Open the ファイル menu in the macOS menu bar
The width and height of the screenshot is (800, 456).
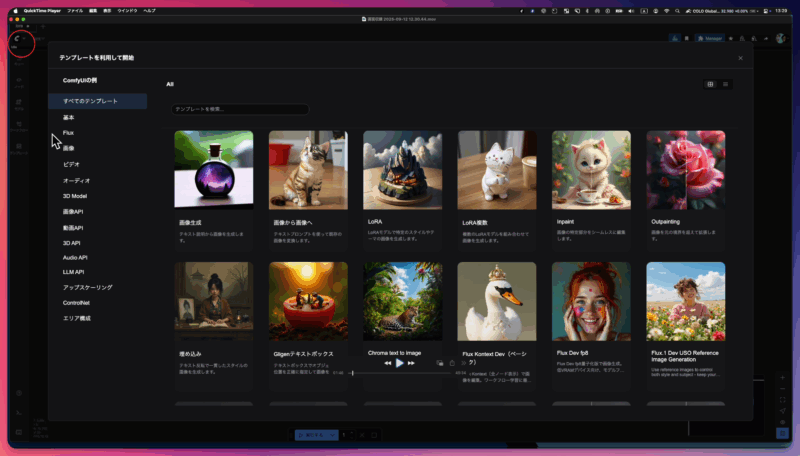(x=75, y=10)
